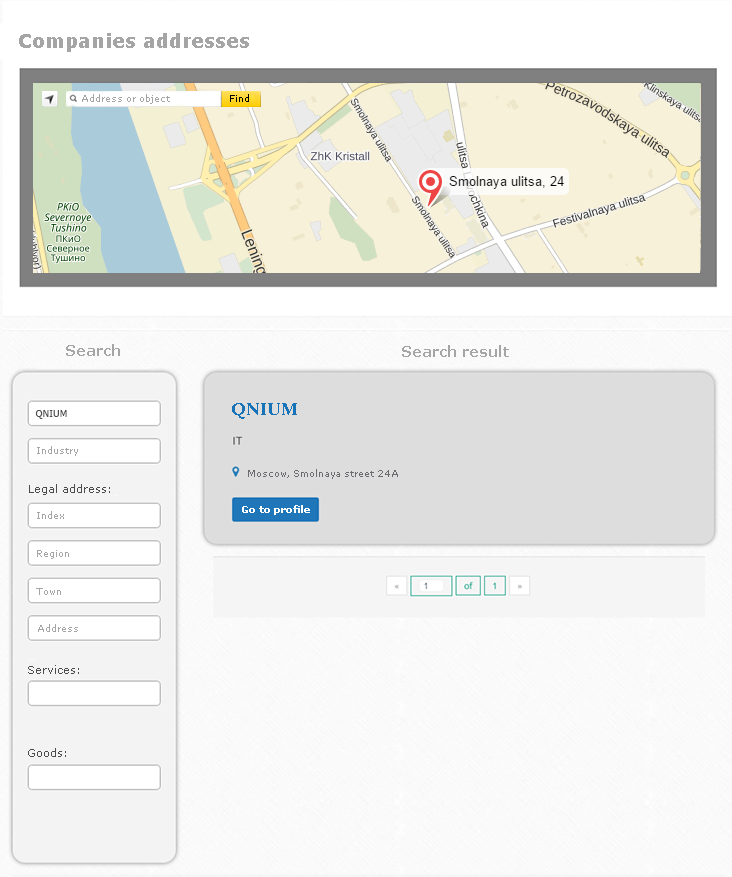
Task: Click the yellow Find button
Action: [240, 99]
